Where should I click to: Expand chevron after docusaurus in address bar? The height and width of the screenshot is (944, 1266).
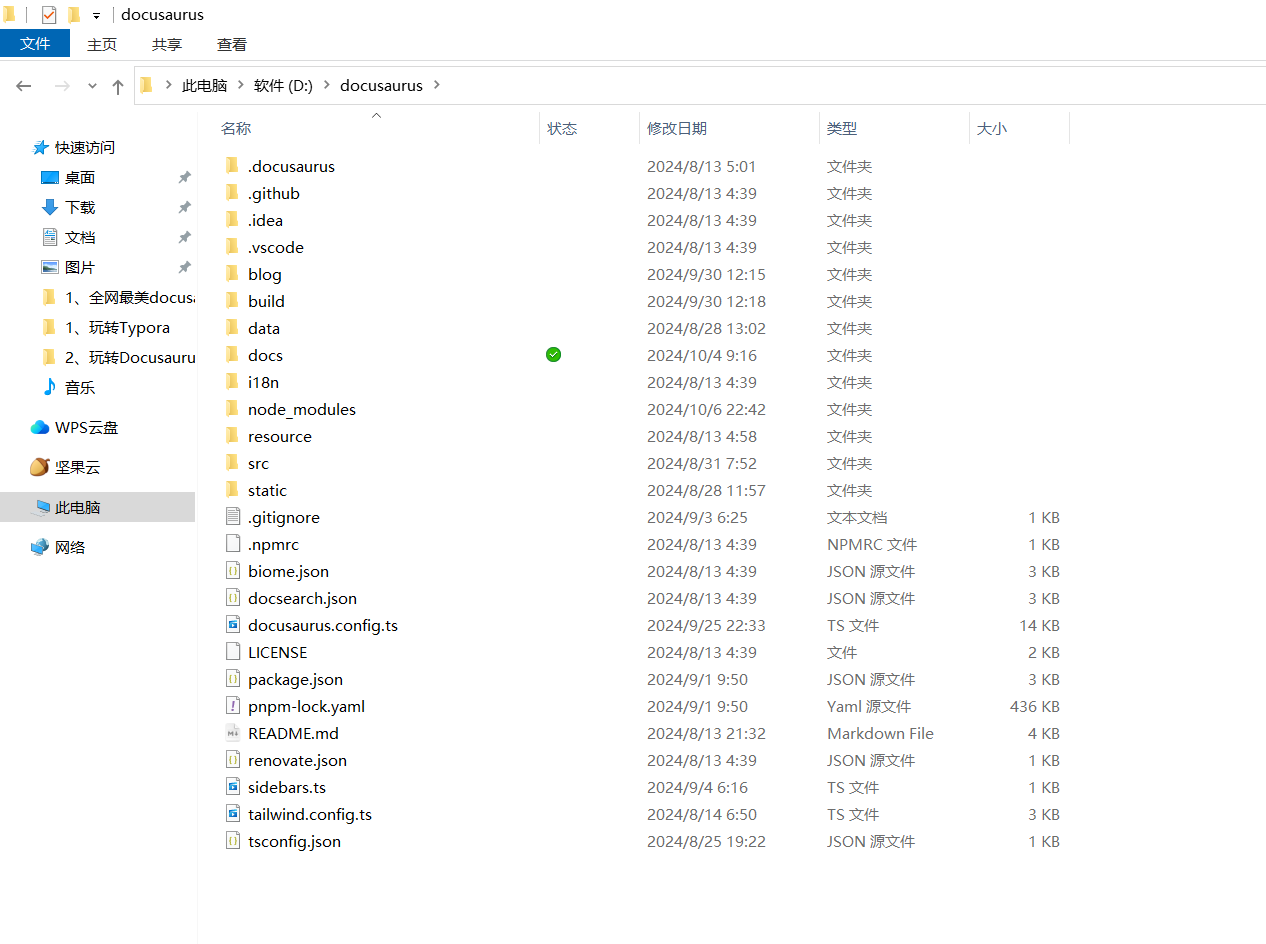coord(435,86)
